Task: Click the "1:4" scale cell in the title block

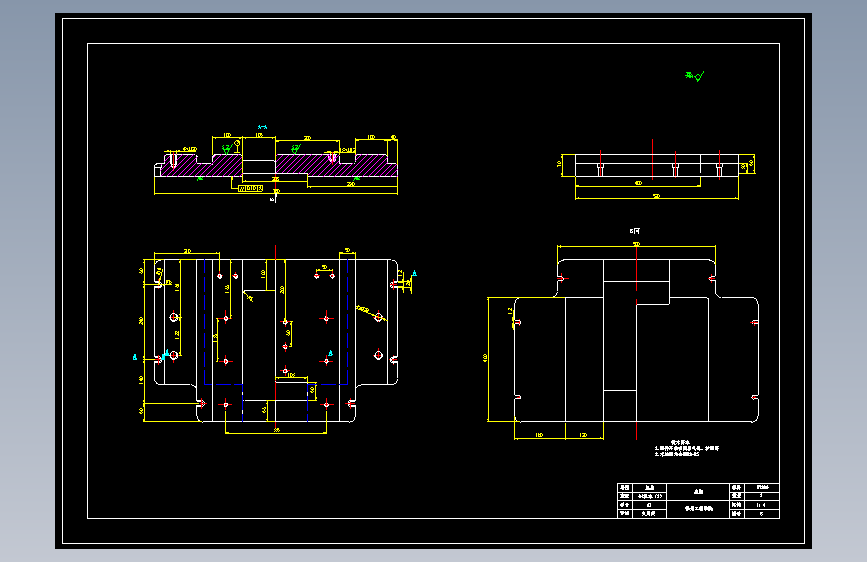Action: point(761,504)
